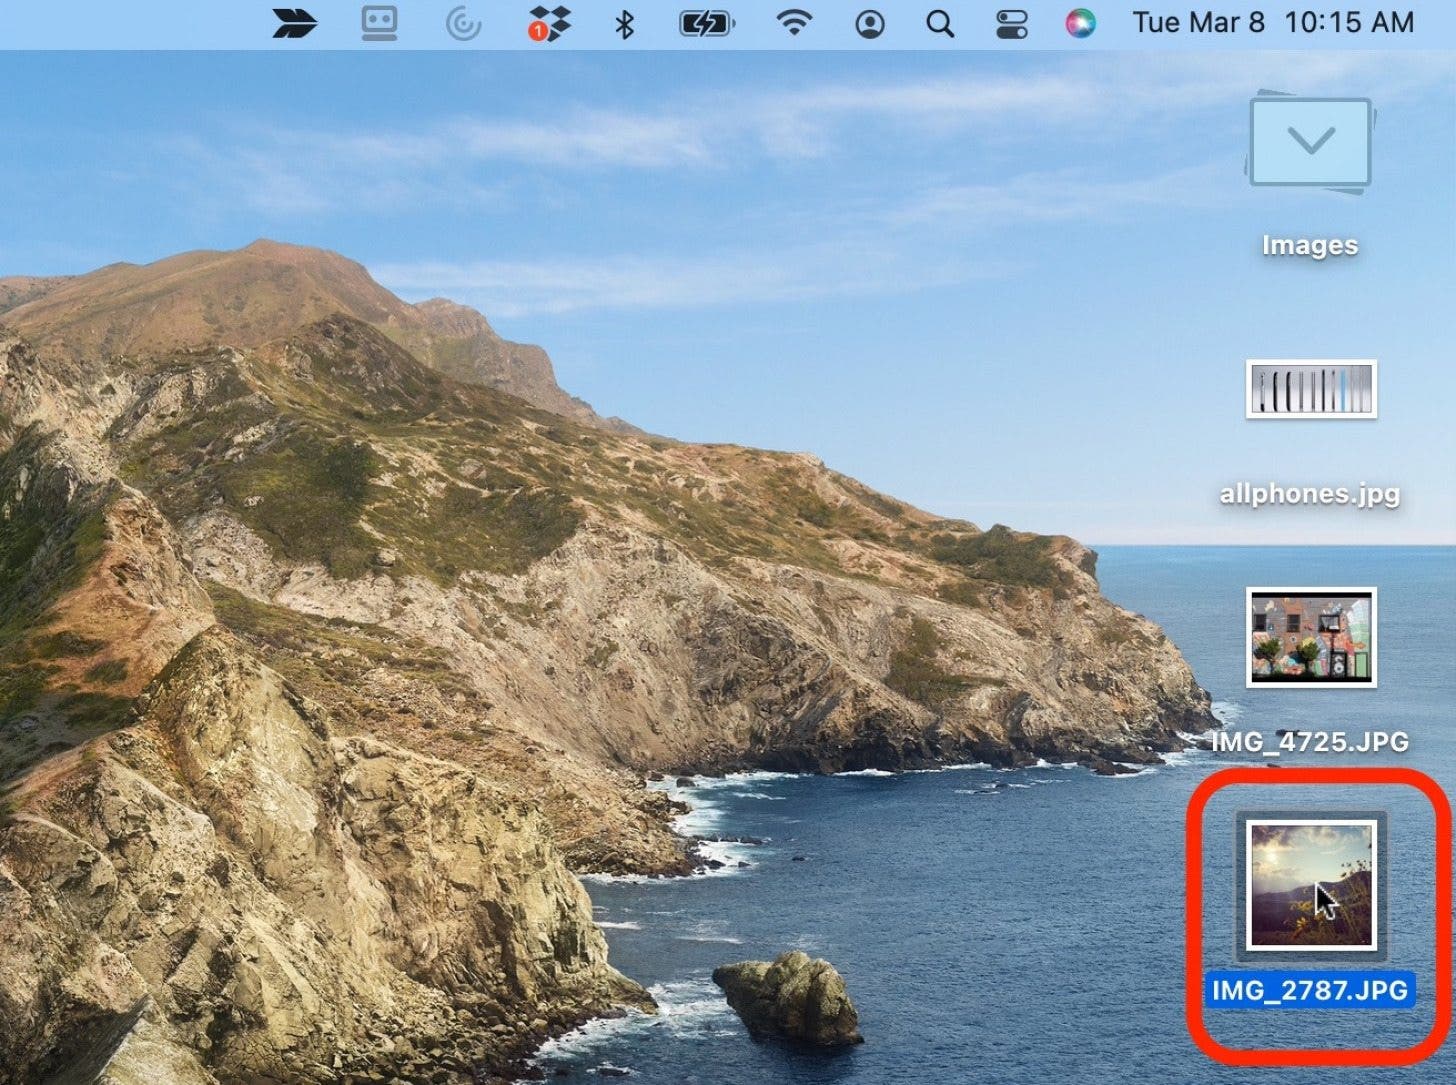The height and width of the screenshot is (1085, 1456).
Task: Click the highlighted IMG_2787.JPG file name
Action: (1310, 990)
